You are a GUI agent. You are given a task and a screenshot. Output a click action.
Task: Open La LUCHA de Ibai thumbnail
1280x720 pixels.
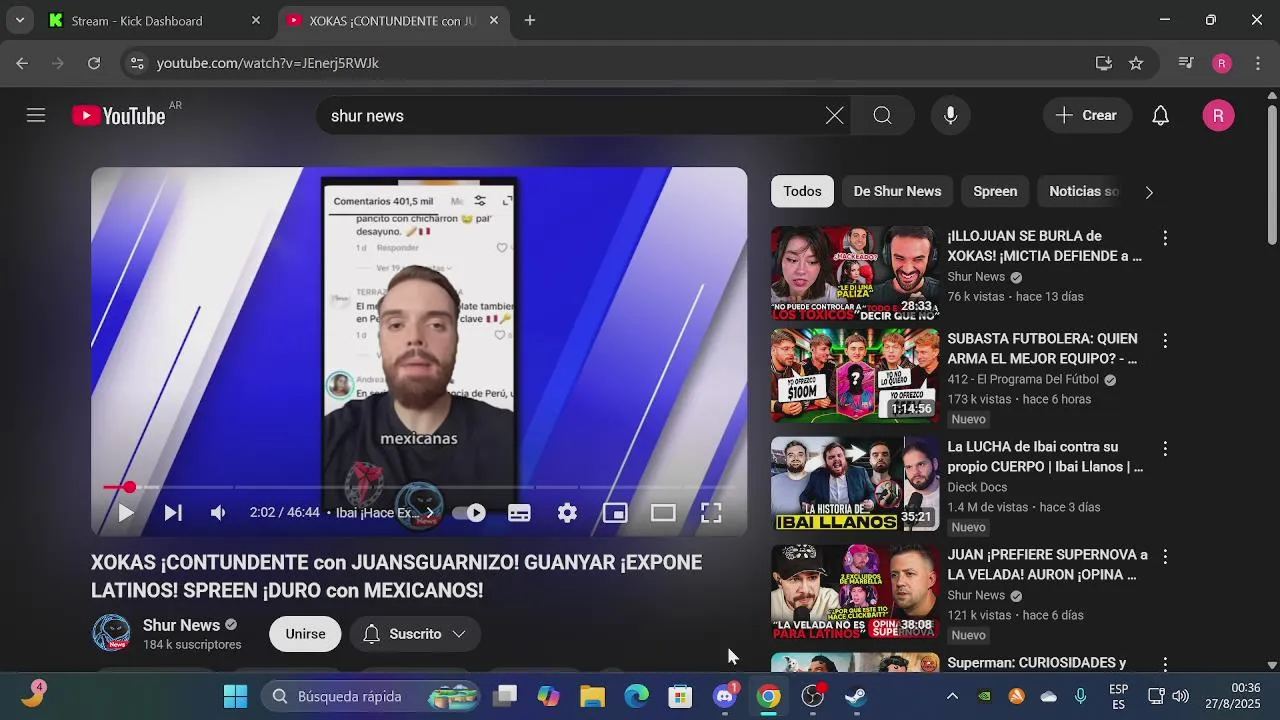click(x=855, y=484)
